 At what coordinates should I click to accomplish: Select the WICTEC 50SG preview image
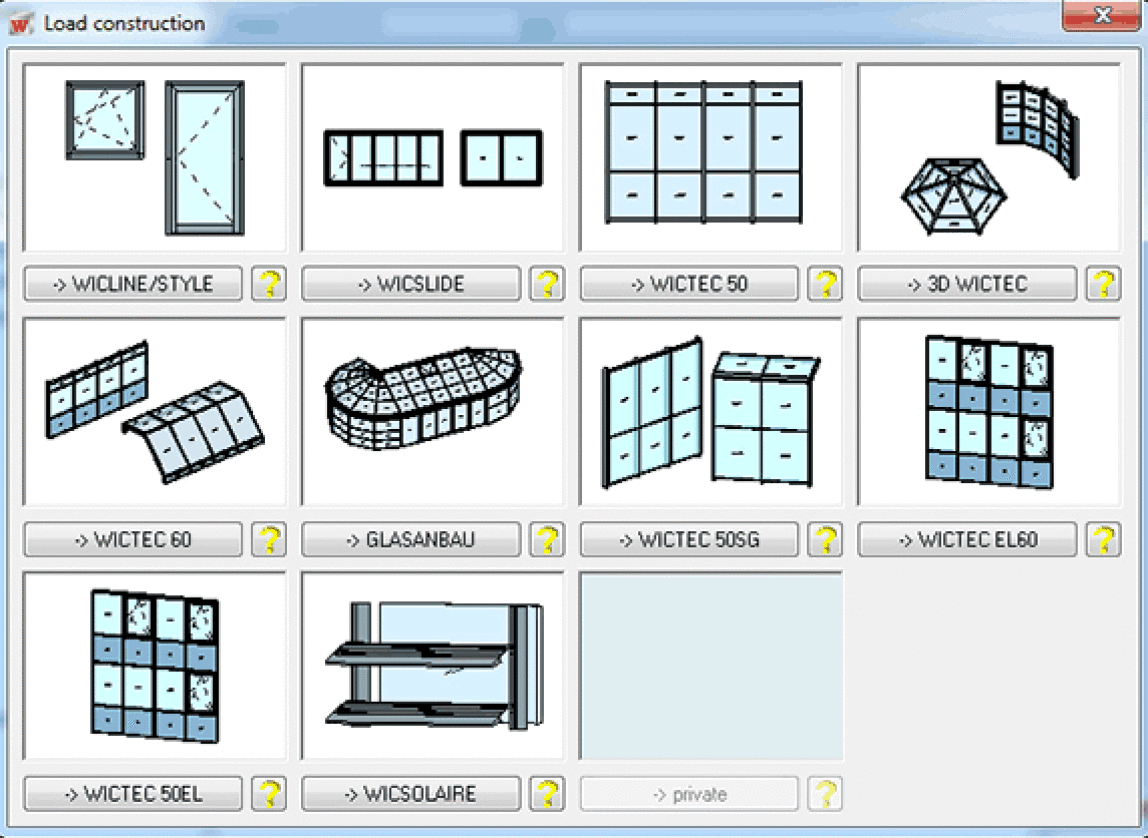pyautogui.click(x=711, y=412)
